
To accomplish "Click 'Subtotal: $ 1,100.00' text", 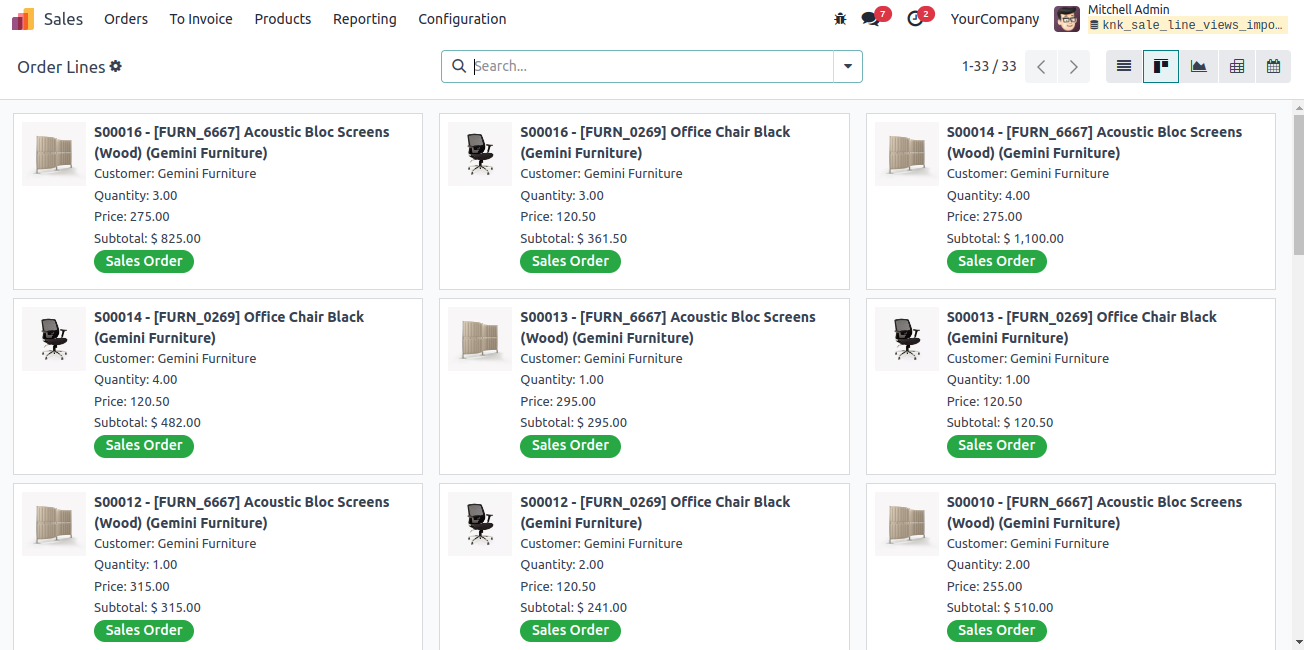I will (1005, 239).
